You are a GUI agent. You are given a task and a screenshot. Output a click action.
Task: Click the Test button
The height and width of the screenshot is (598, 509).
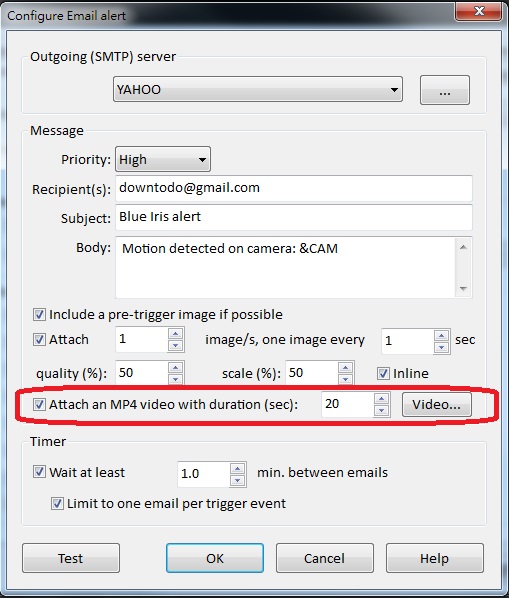[x=71, y=558]
